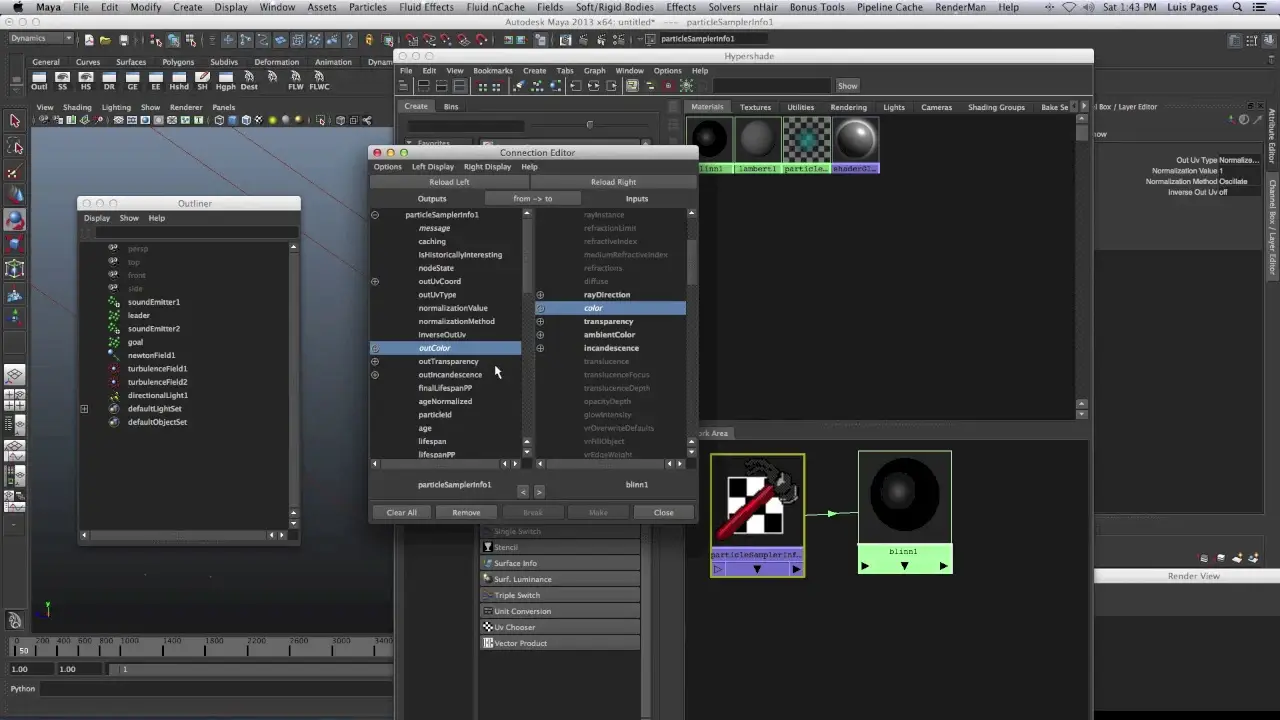Click the Hshd shelf icon

(179, 80)
